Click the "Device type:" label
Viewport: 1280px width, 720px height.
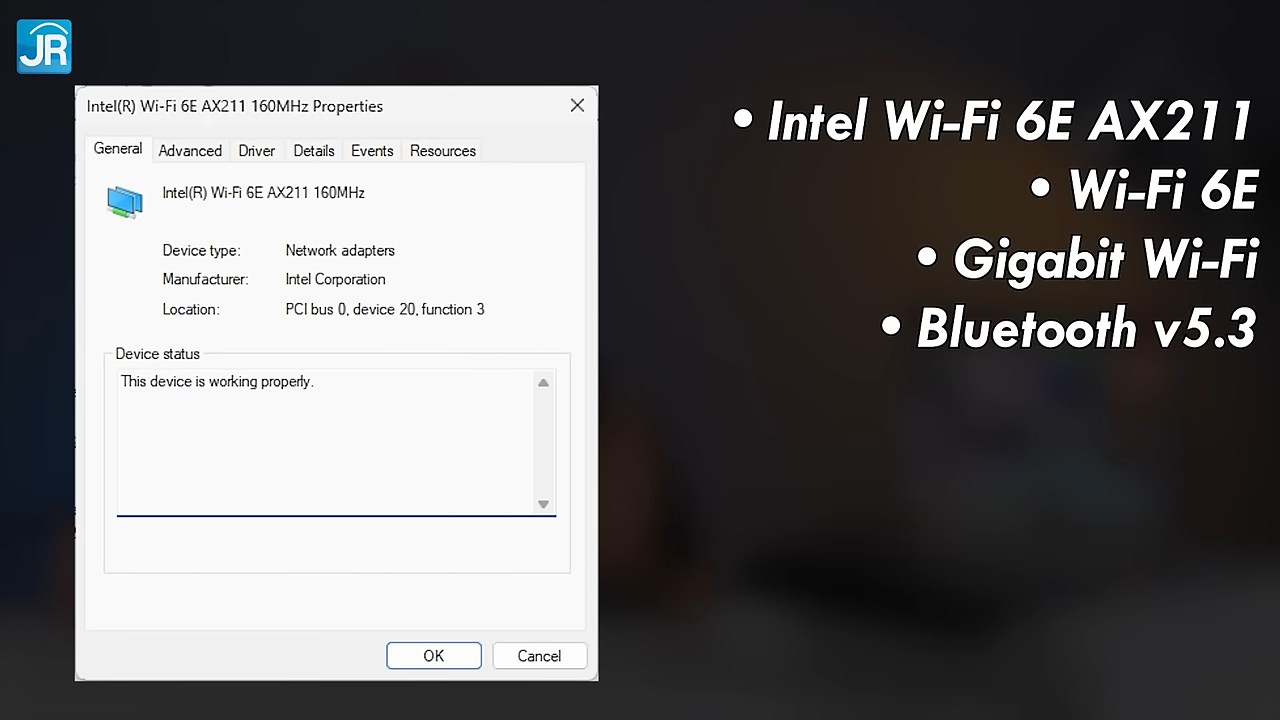[201, 251]
